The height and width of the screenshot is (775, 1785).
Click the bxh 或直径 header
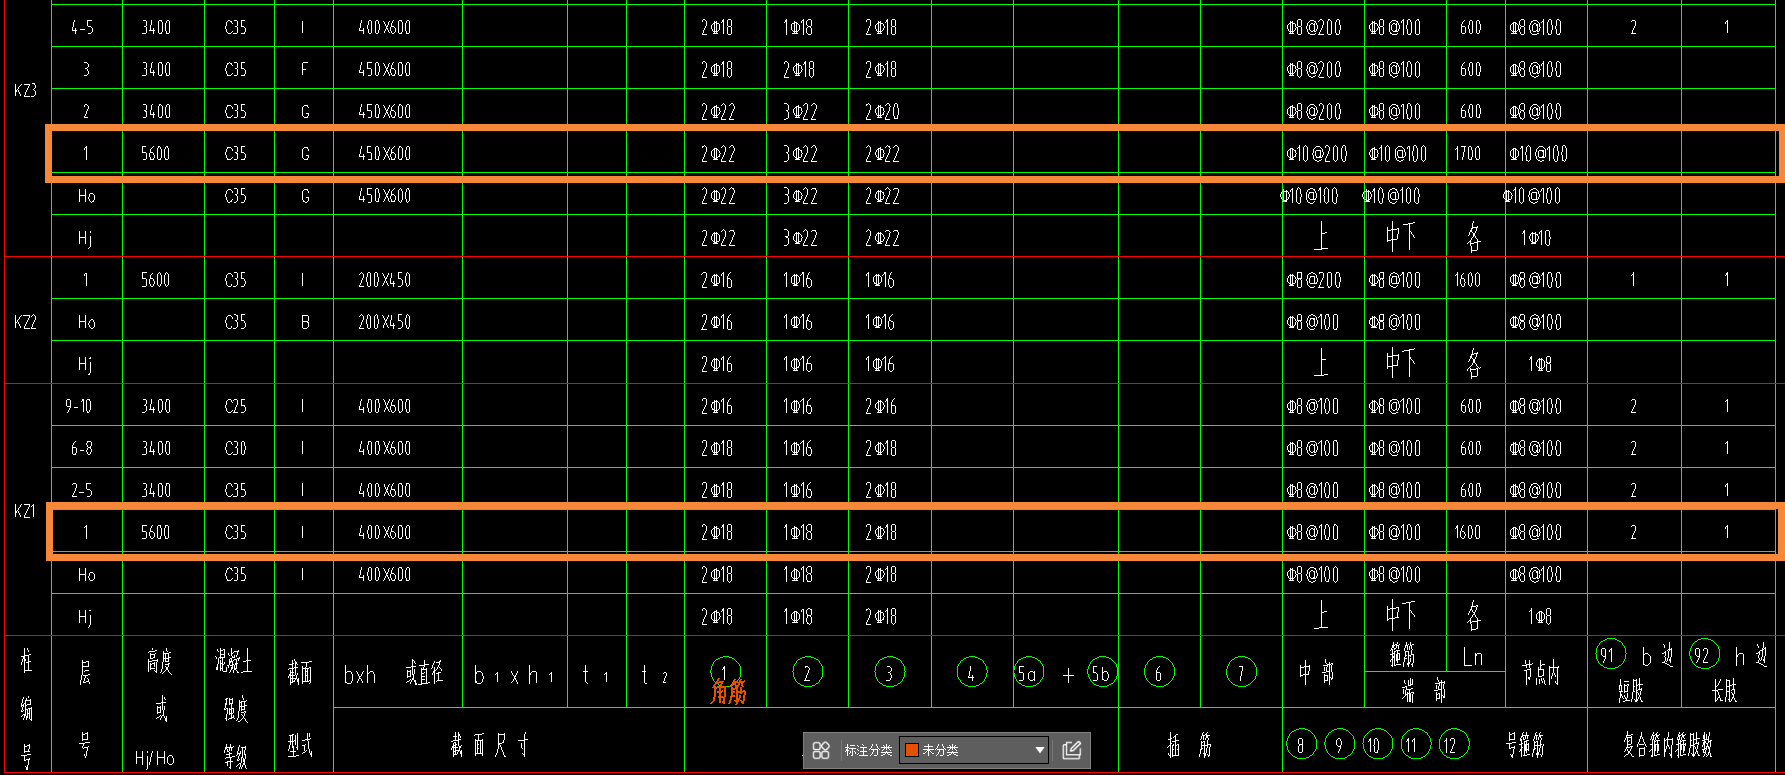(x=393, y=675)
